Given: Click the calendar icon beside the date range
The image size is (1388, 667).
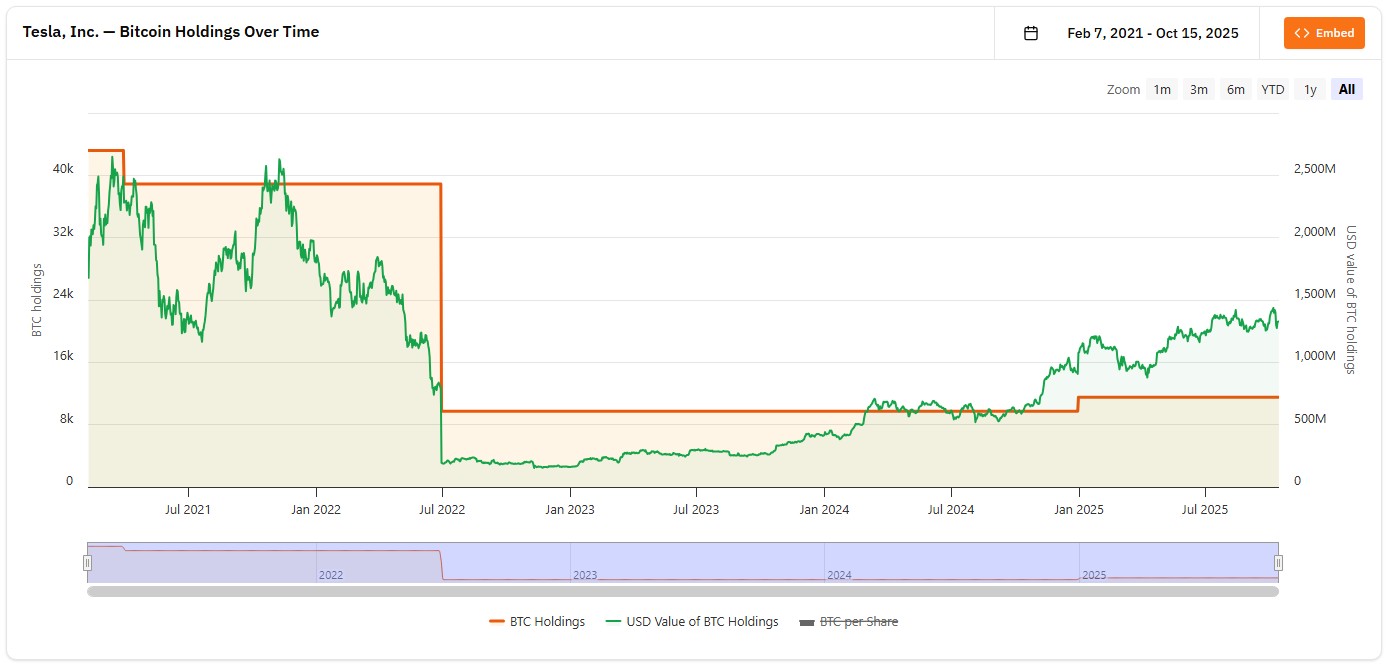Looking at the screenshot, I should (x=1031, y=33).
